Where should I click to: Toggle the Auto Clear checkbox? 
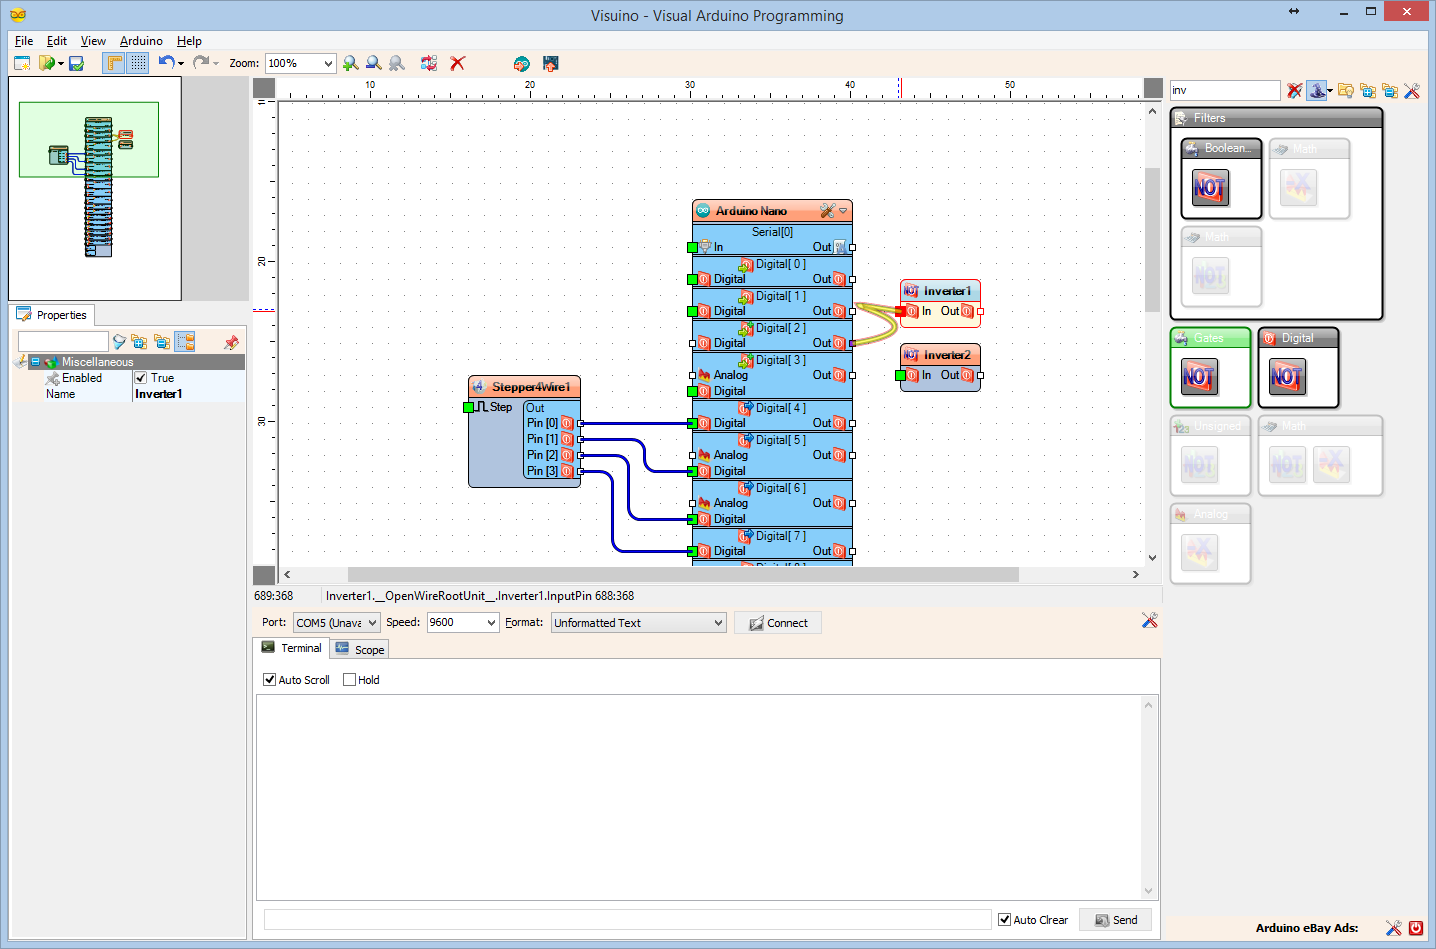[1004, 920]
